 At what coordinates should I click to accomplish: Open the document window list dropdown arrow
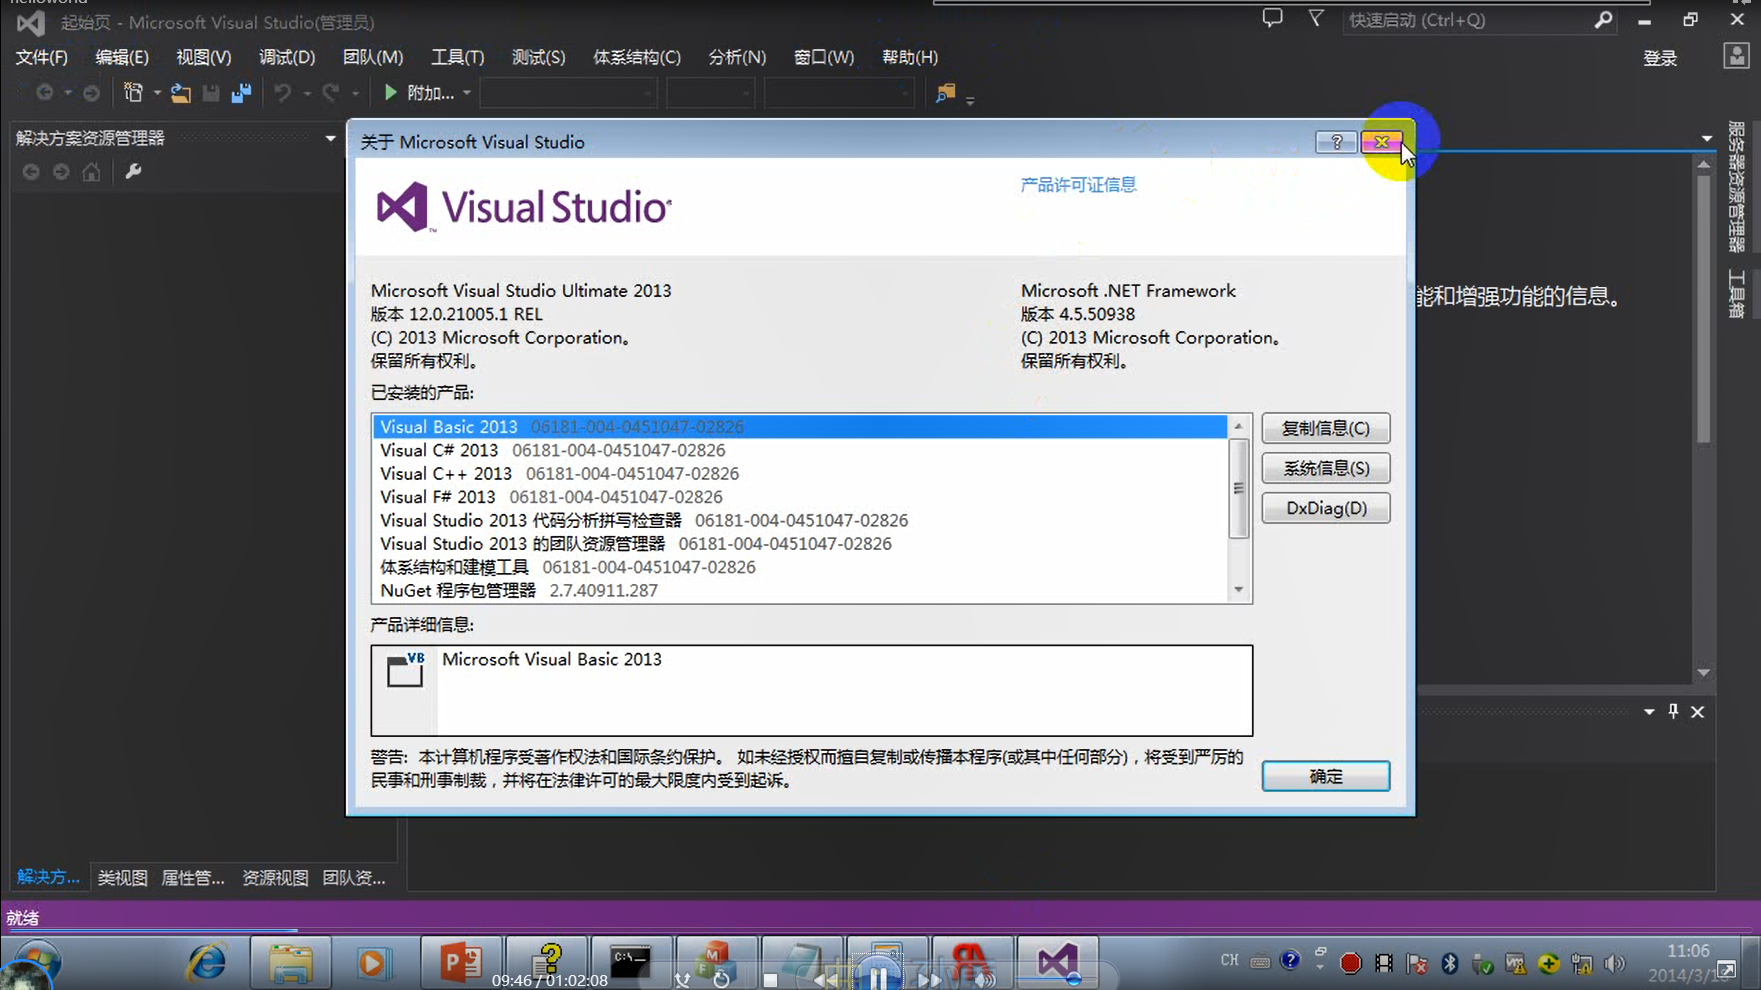pyautogui.click(x=1706, y=138)
